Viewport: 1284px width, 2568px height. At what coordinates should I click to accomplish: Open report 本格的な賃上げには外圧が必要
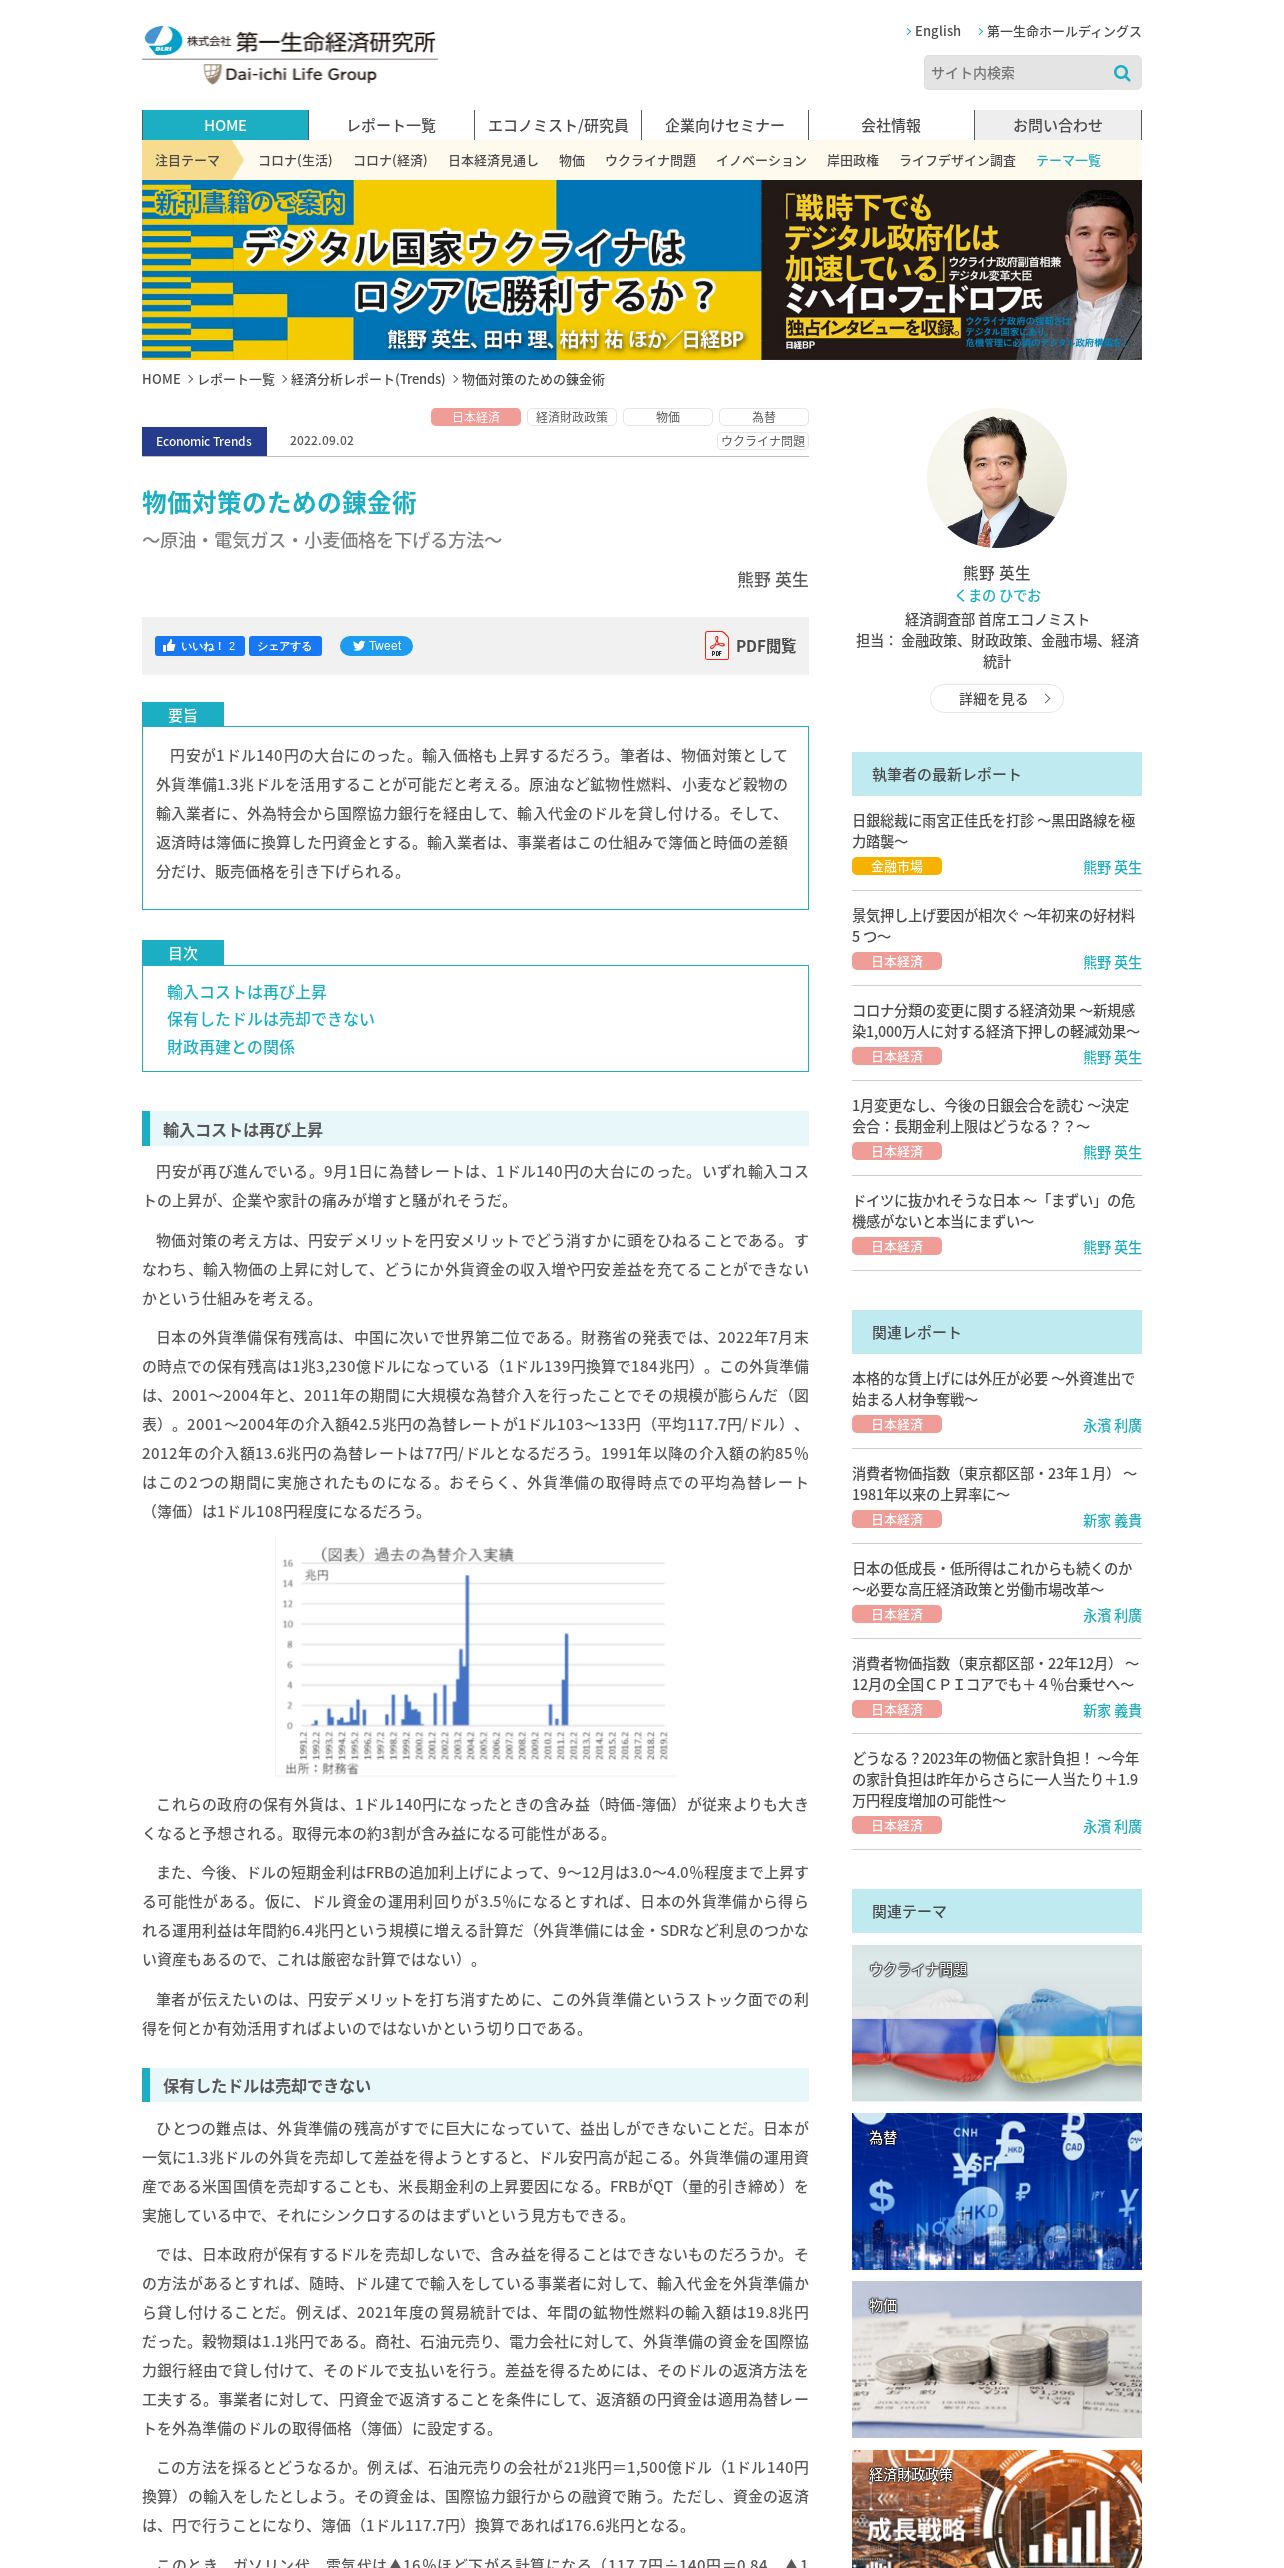coord(994,1388)
